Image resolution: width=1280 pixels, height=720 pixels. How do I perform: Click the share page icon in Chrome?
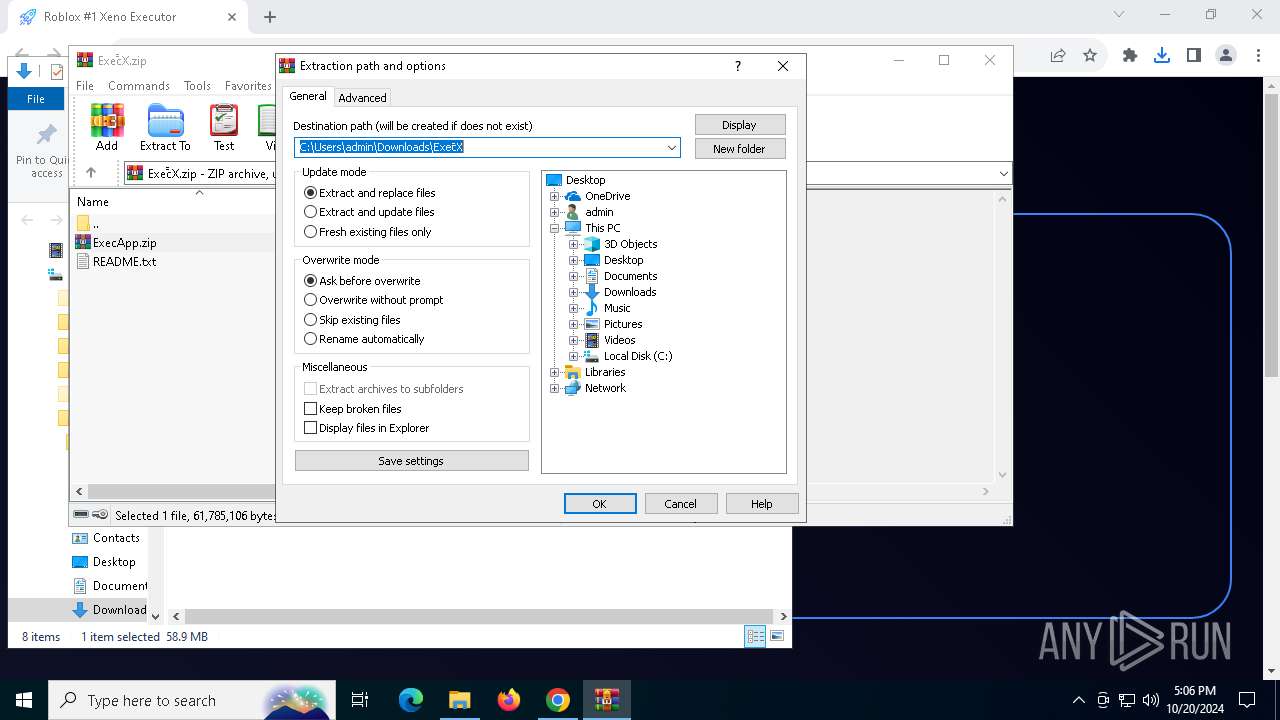(x=1058, y=56)
